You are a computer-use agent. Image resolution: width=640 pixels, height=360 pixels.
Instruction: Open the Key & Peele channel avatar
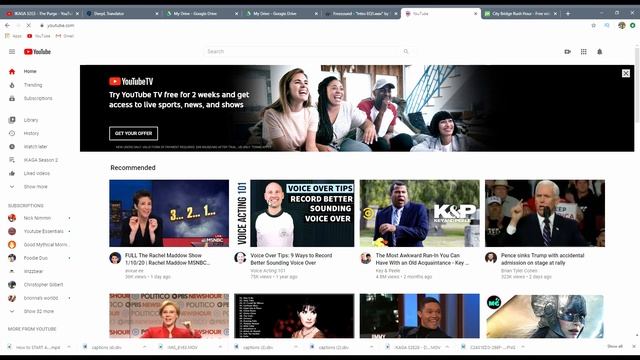(x=366, y=258)
